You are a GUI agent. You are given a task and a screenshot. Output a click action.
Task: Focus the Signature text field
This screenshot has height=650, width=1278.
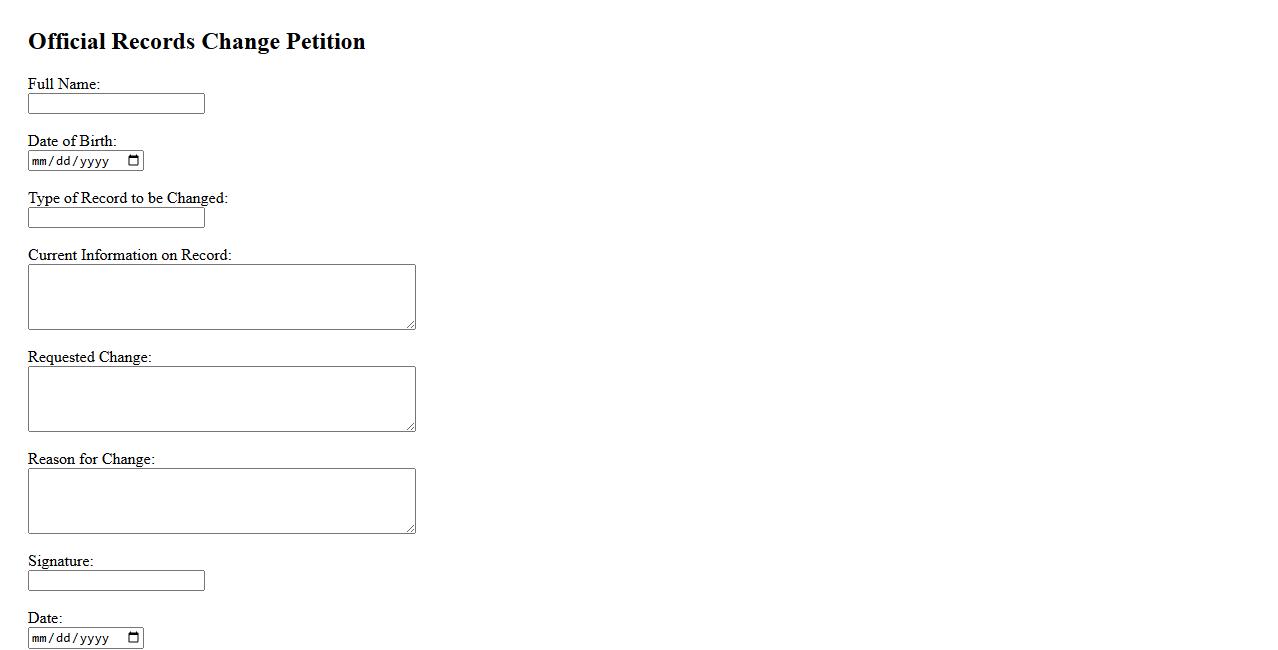(116, 581)
